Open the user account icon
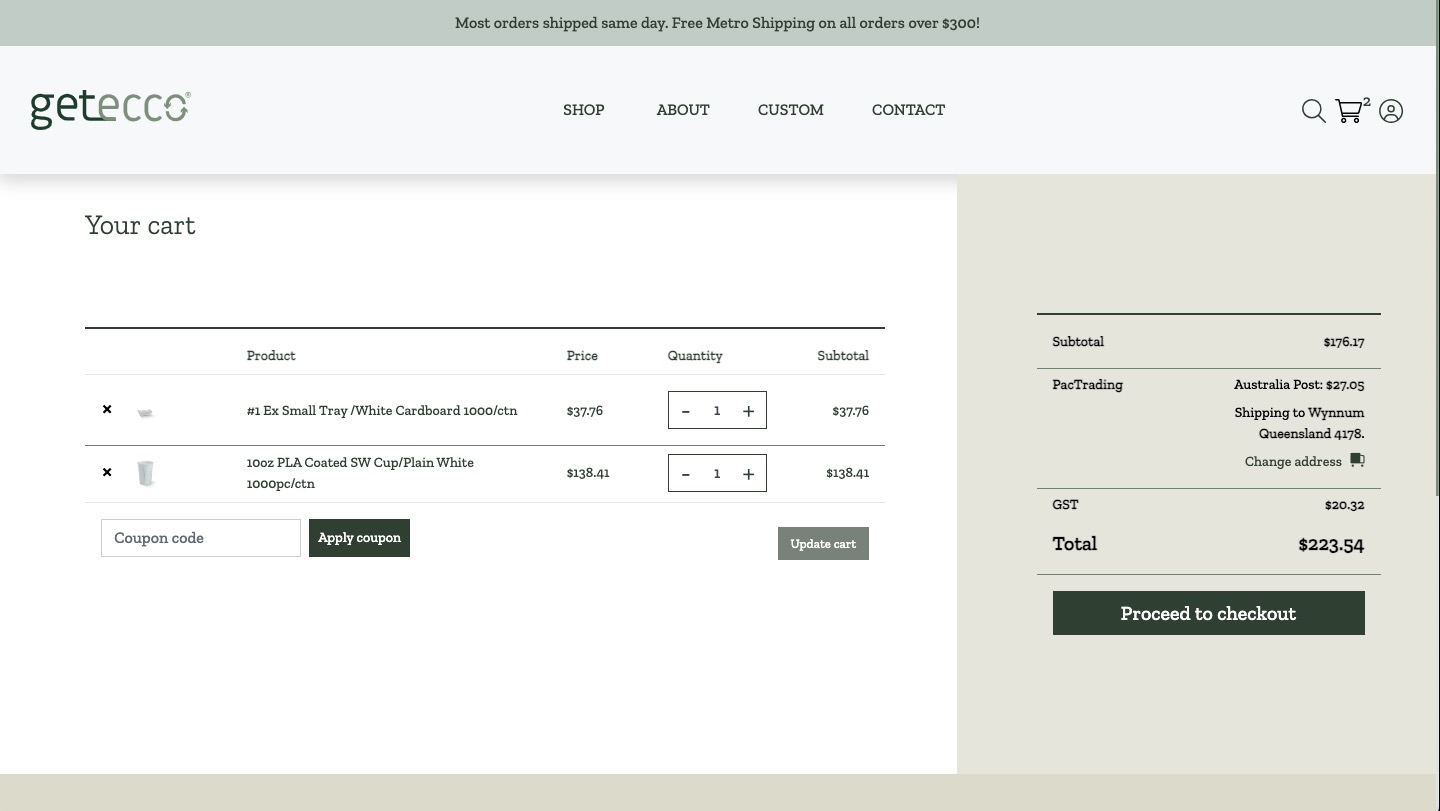The width and height of the screenshot is (1440, 811). point(1391,111)
